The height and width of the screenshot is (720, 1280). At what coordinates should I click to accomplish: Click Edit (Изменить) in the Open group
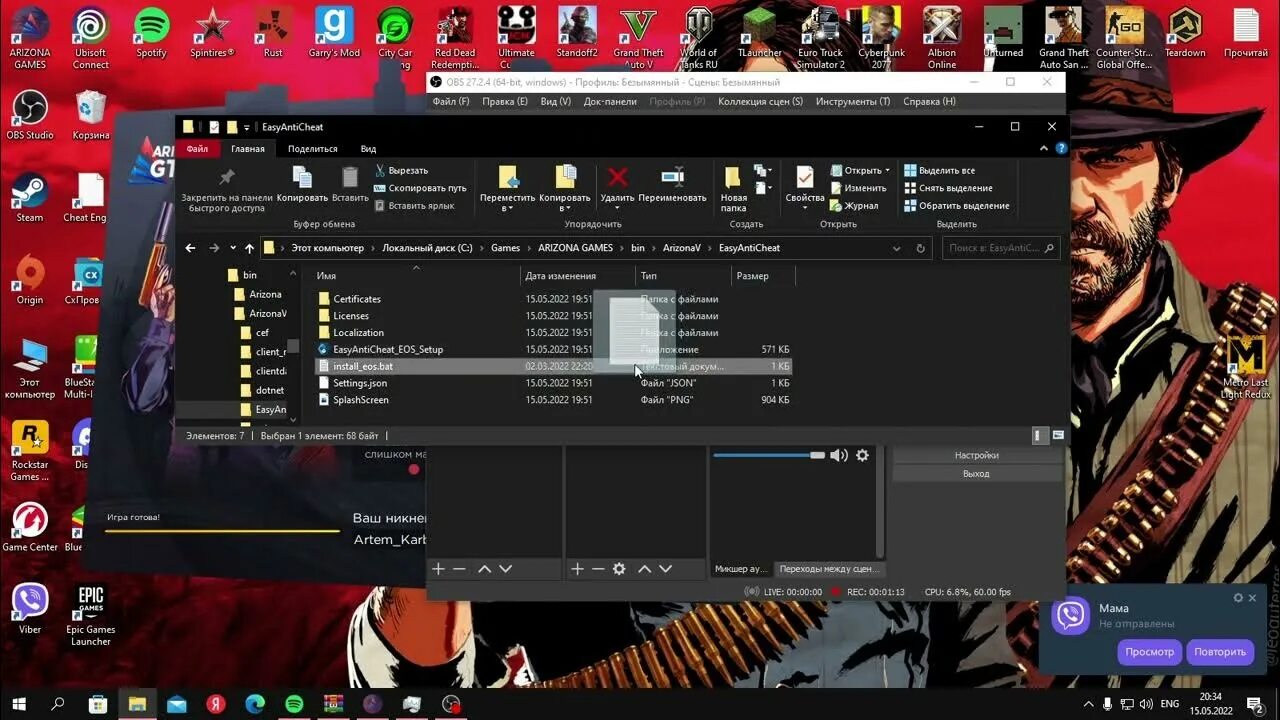tap(857, 188)
